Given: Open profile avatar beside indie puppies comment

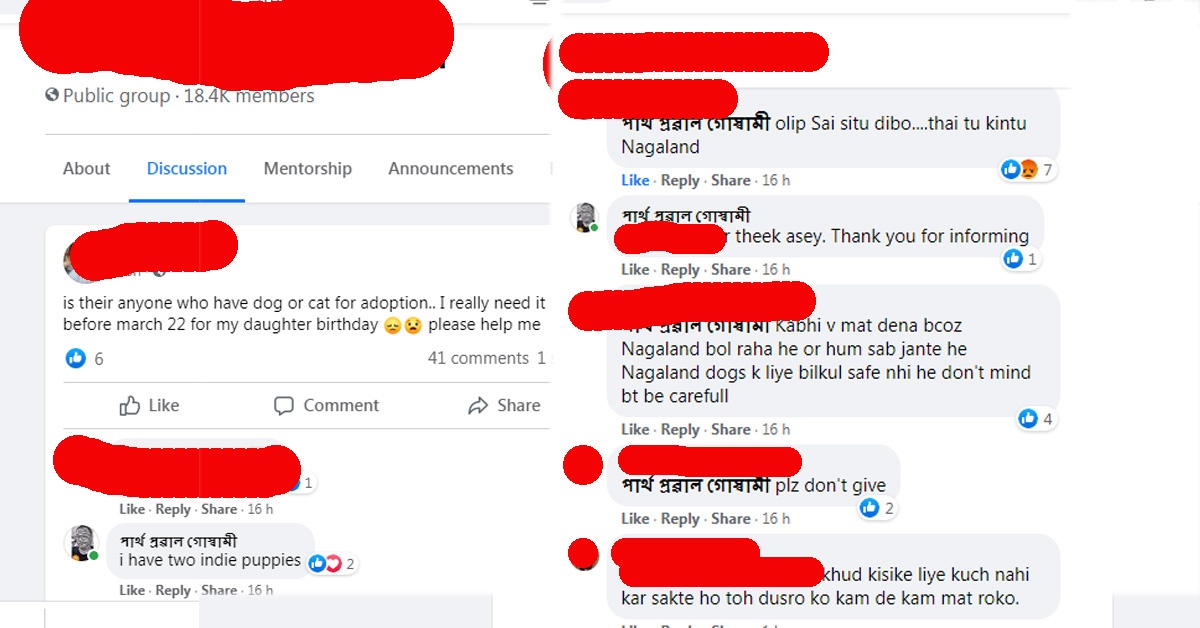Looking at the screenshot, I should [80, 543].
